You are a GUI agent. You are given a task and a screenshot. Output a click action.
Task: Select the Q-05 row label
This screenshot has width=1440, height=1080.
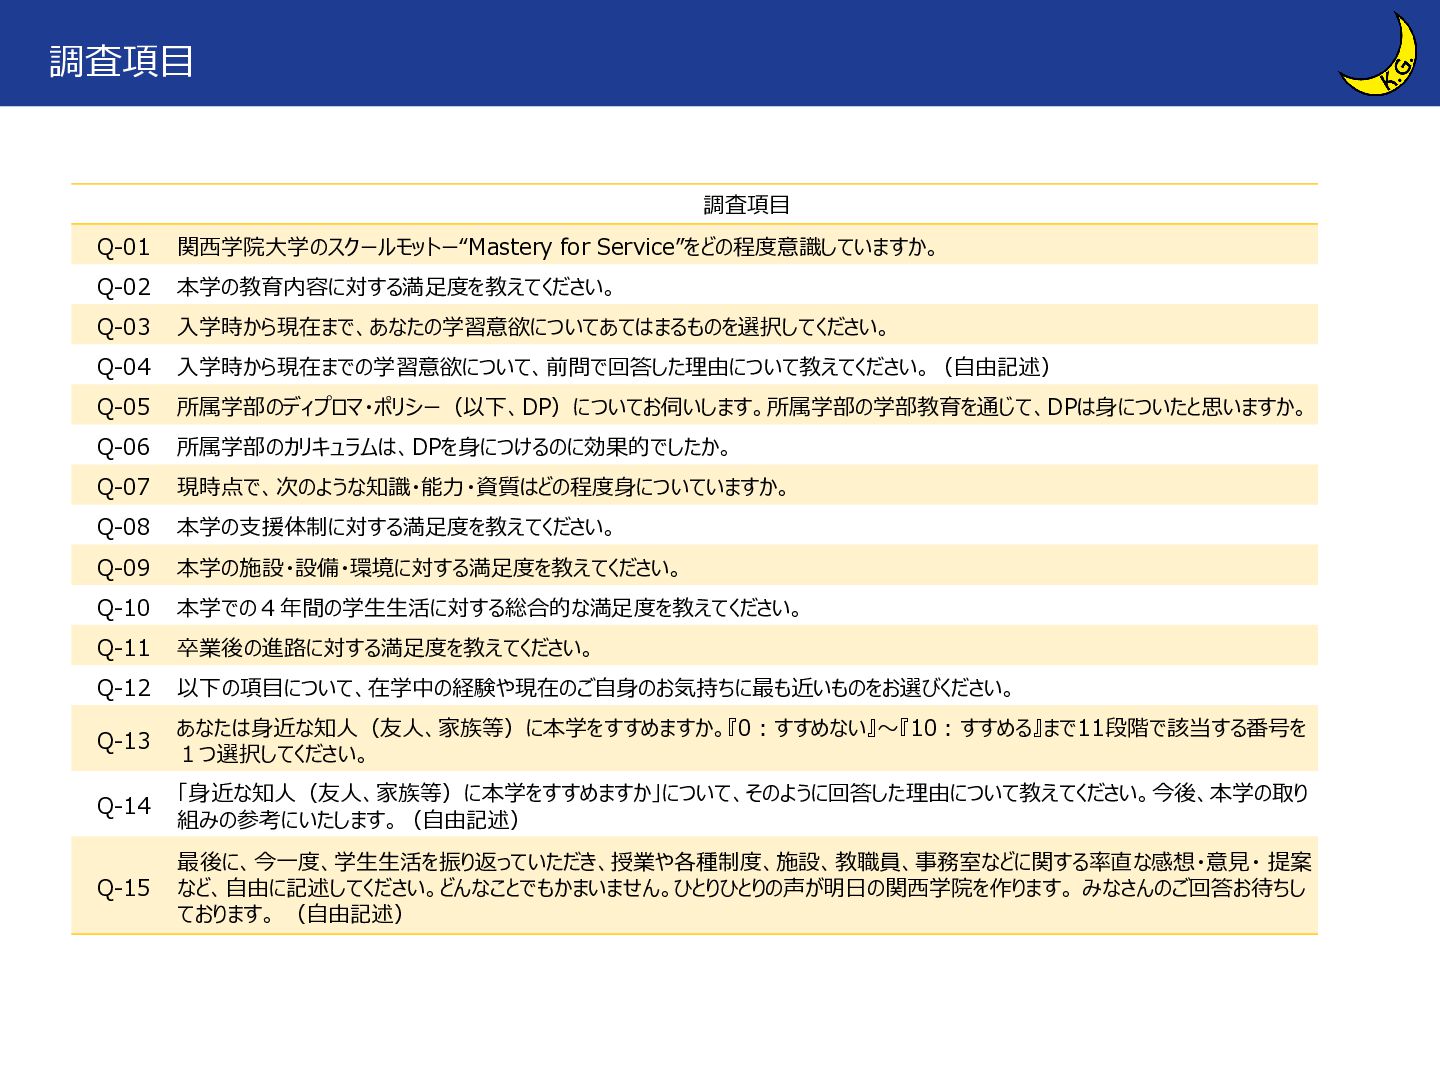[x=123, y=407]
